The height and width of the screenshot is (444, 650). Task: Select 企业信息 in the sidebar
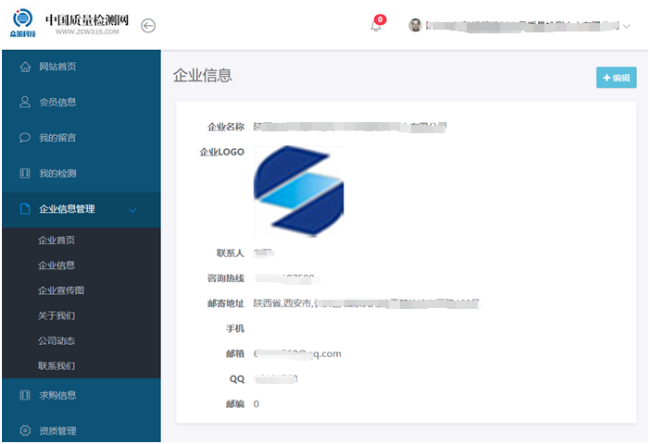coord(56,266)
